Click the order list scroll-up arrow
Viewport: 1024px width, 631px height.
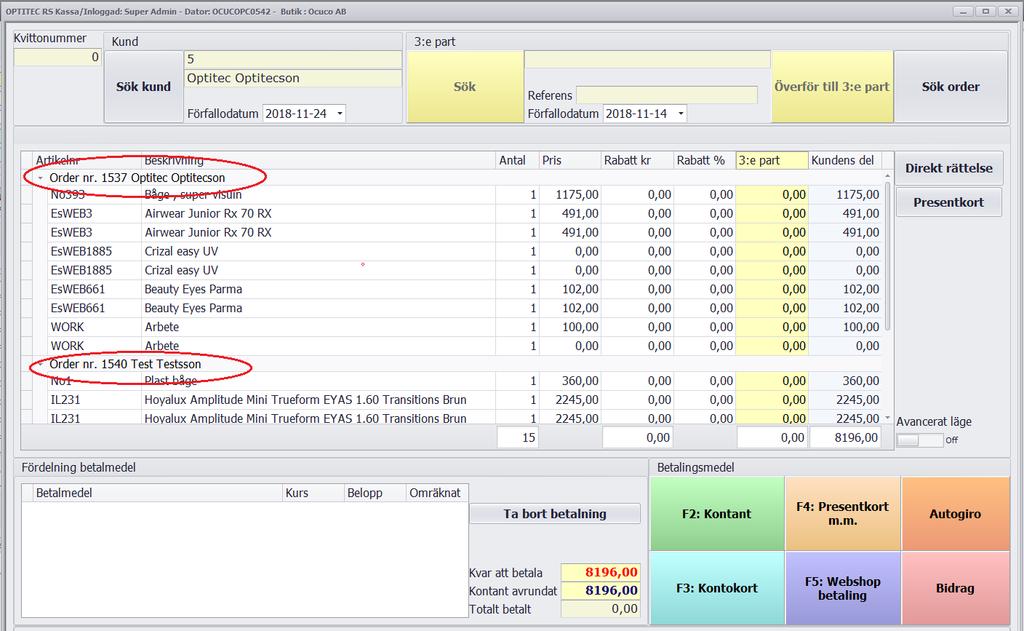coord(888,176)
